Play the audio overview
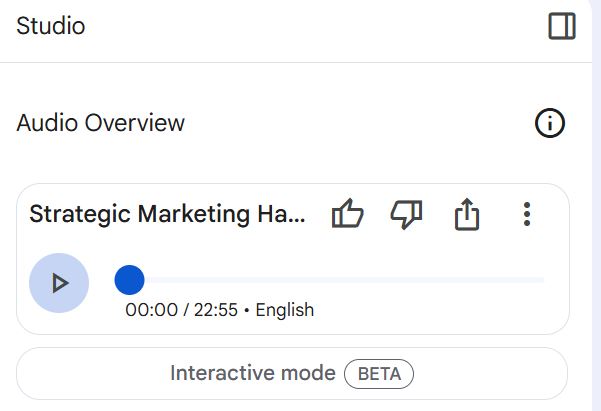601x411 pixels. pyautogui.click(x=59, y=283)
